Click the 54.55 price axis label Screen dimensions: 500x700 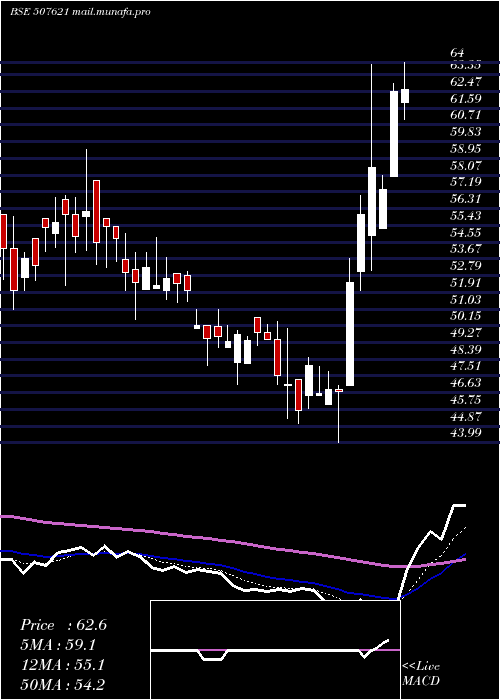[466, 232]
